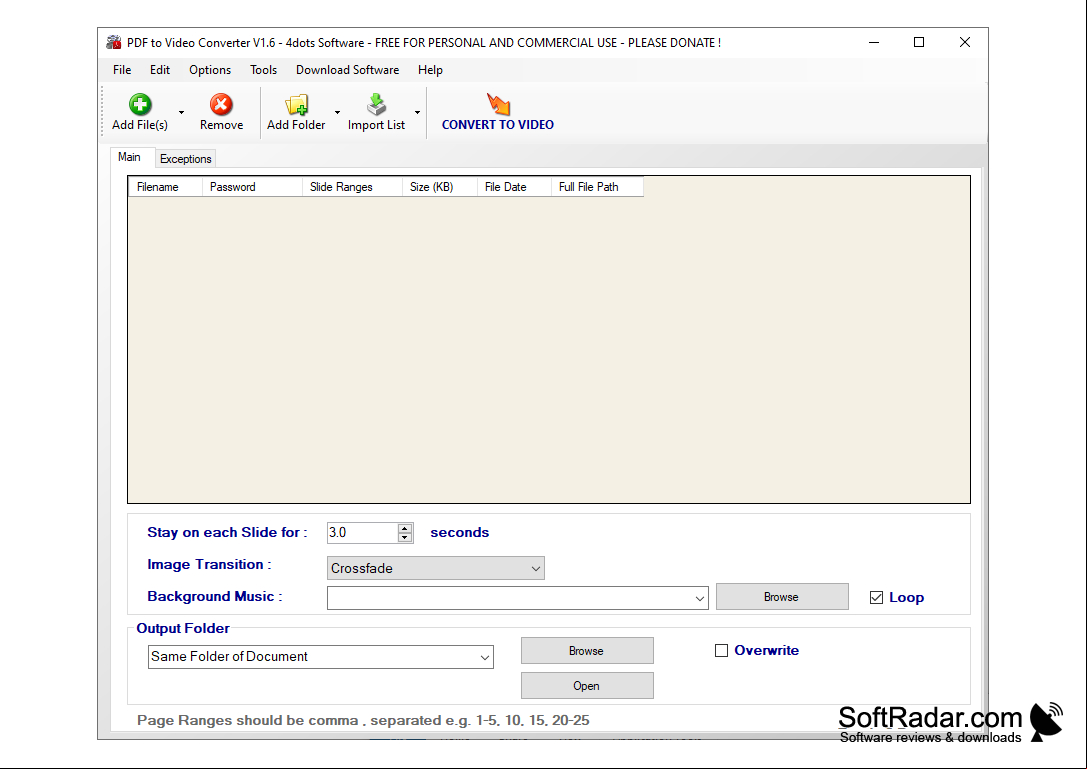Click the File Date column header
1087x769 pixels.
click(514, 187)
